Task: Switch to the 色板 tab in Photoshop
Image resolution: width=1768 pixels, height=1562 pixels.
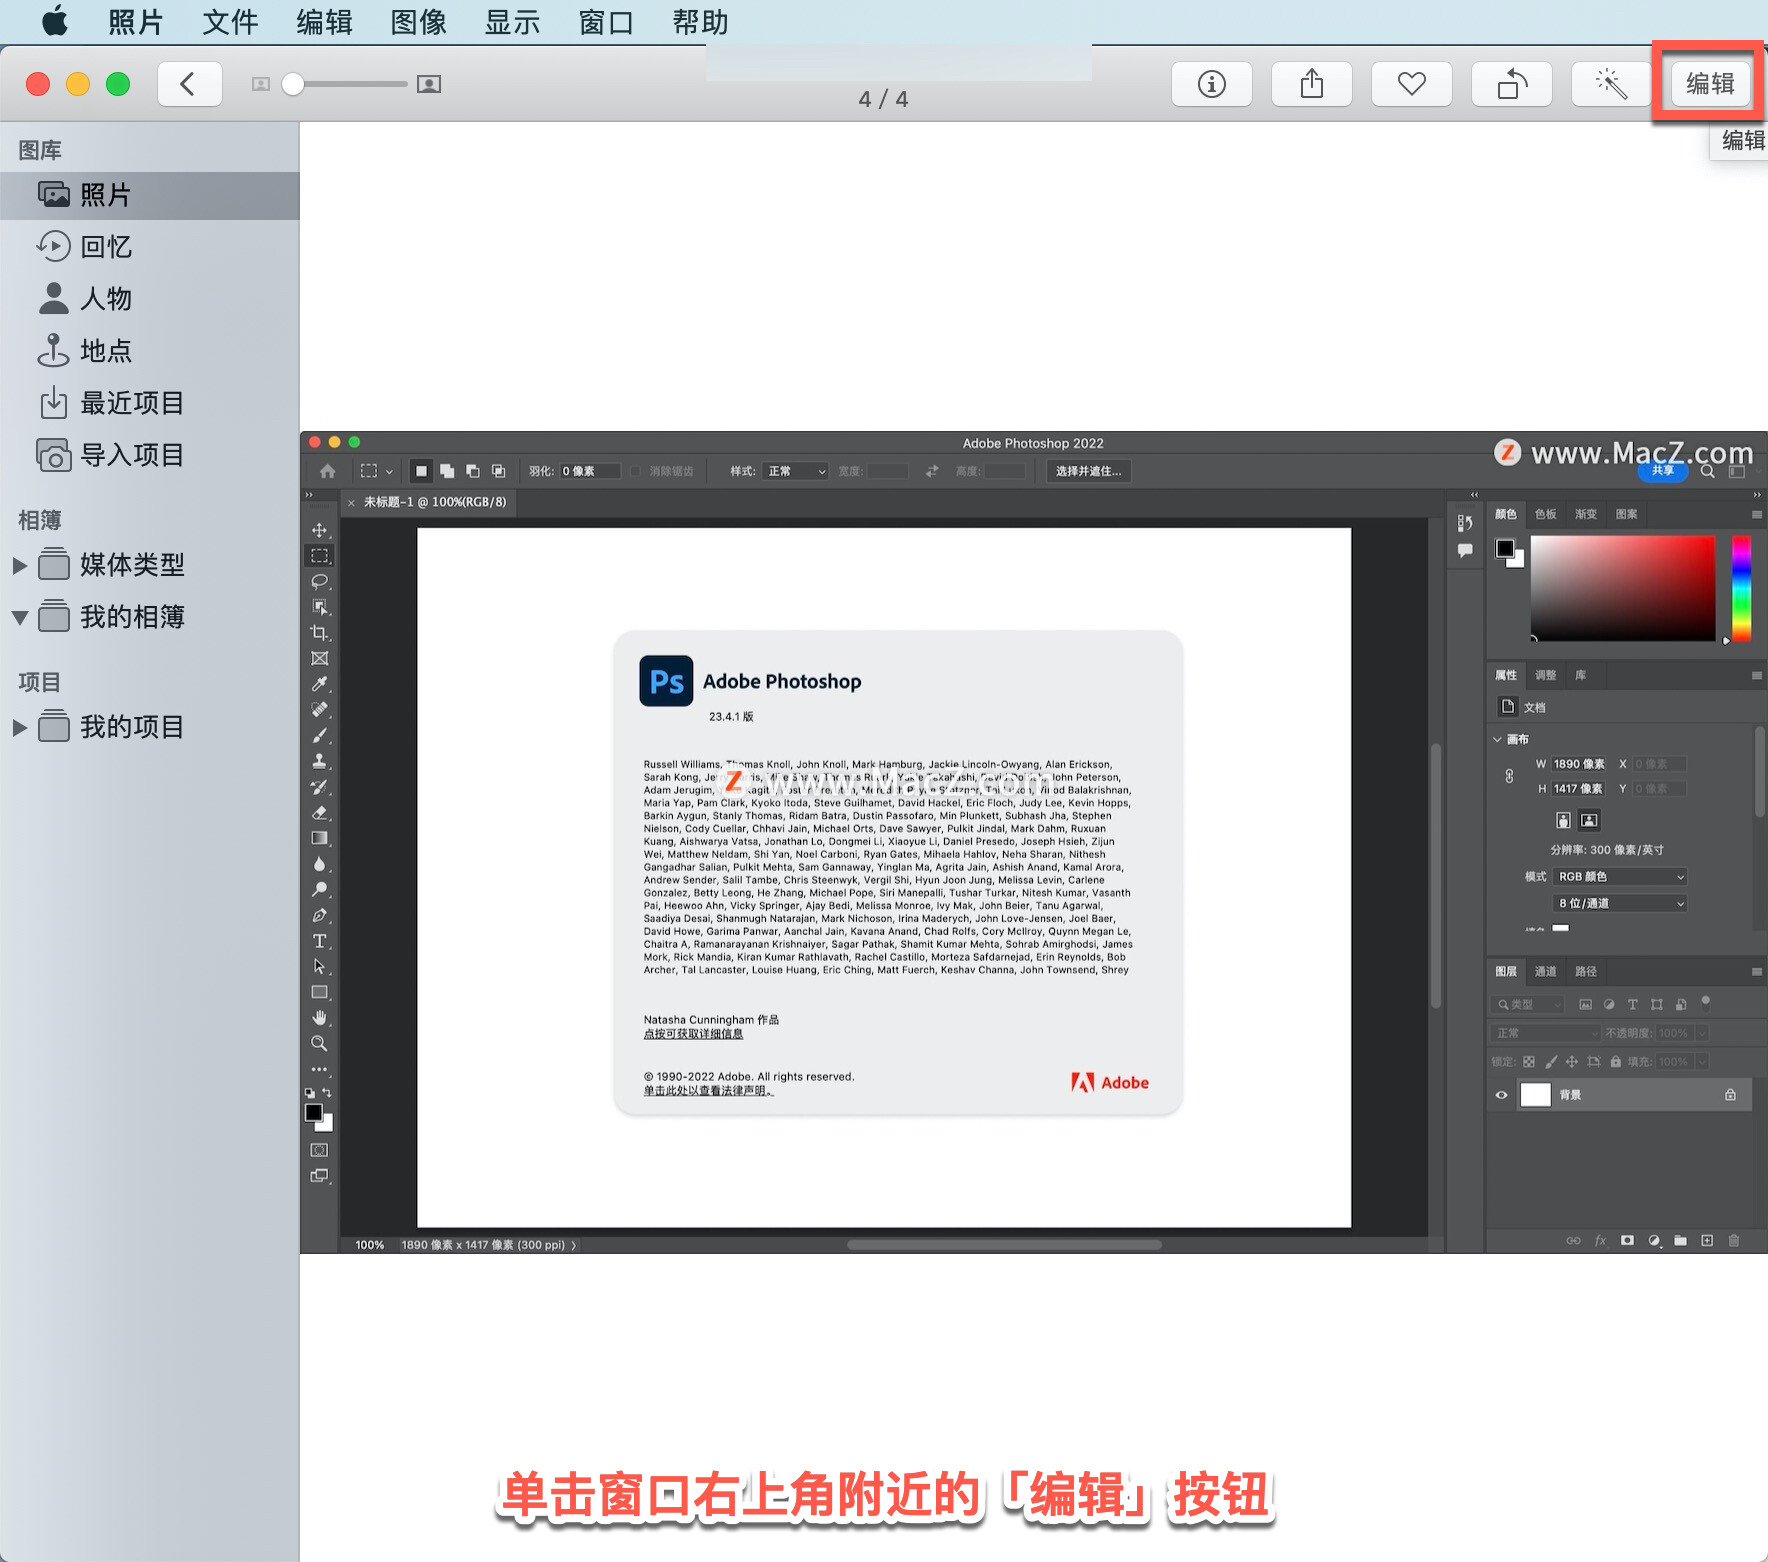Action: coord(1546,514)
